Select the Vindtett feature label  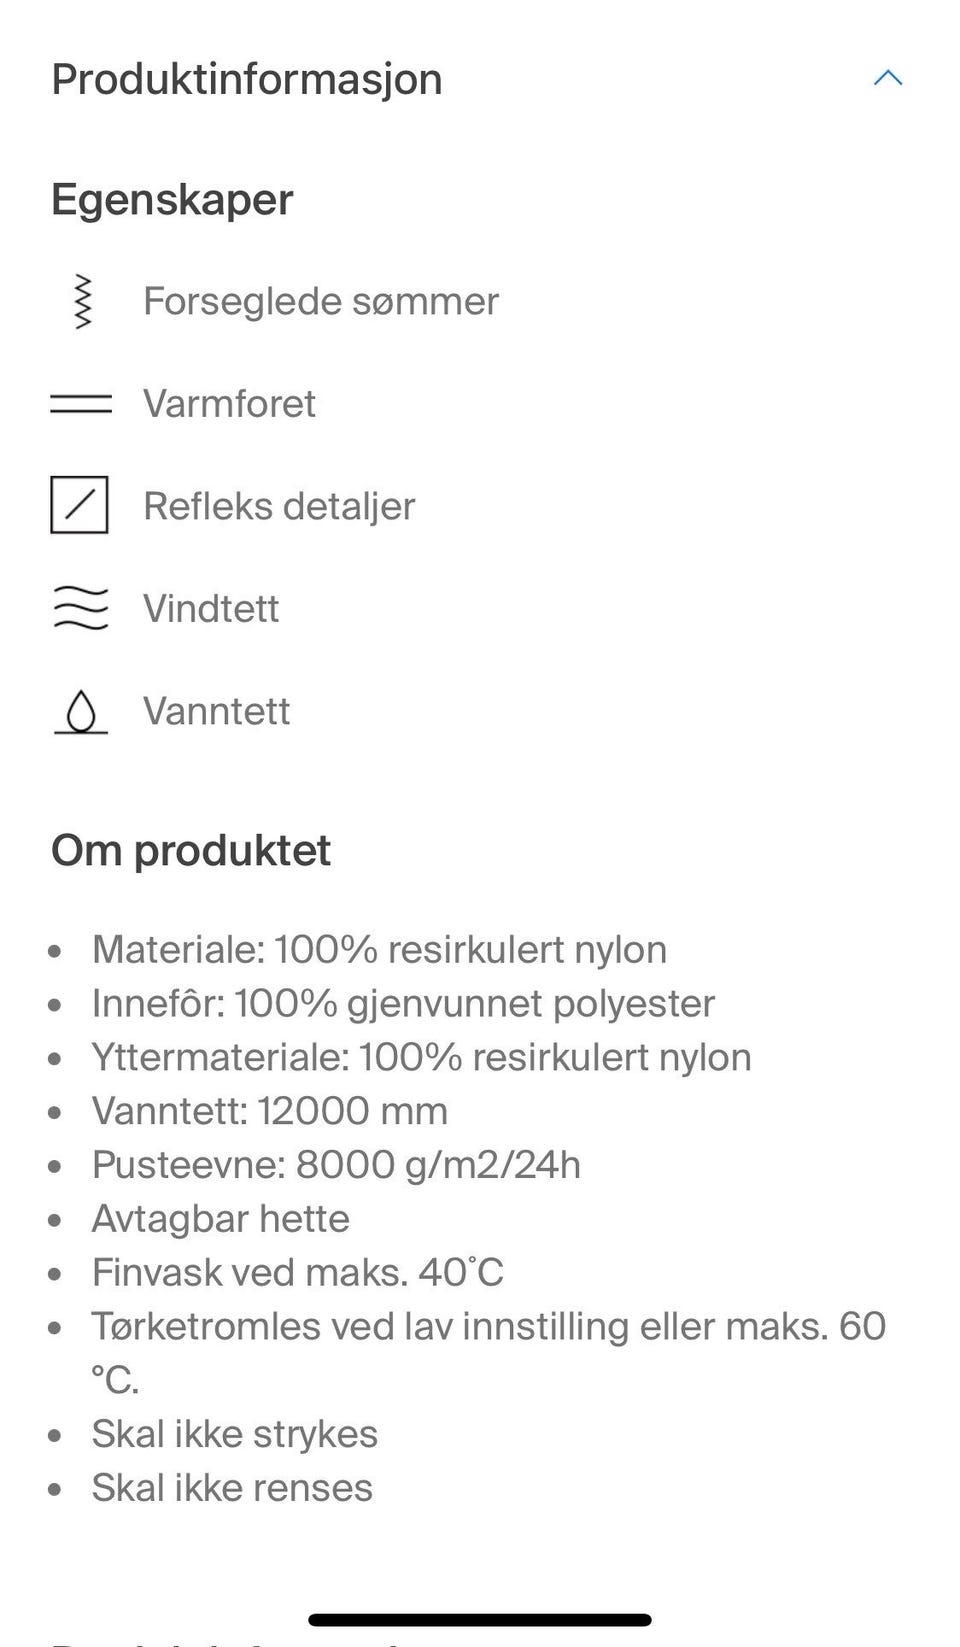tap(211, 608)
